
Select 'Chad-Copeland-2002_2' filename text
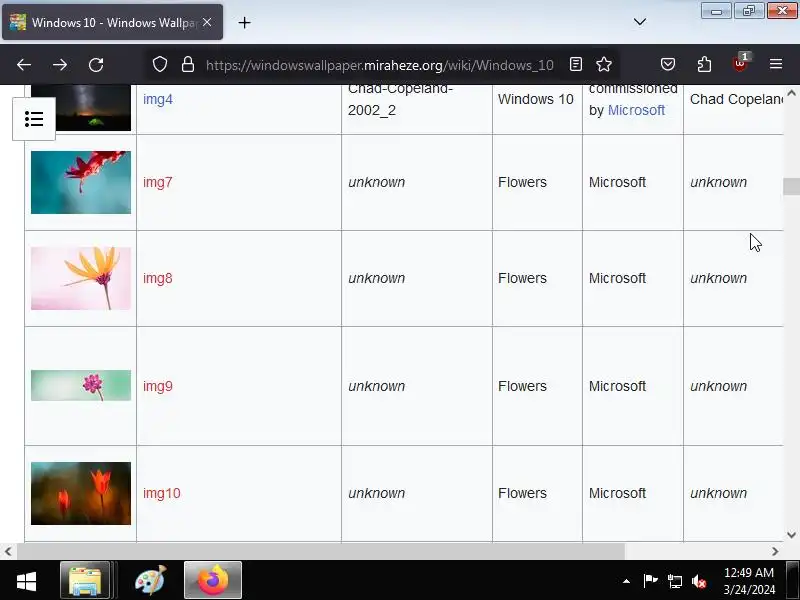400,99
